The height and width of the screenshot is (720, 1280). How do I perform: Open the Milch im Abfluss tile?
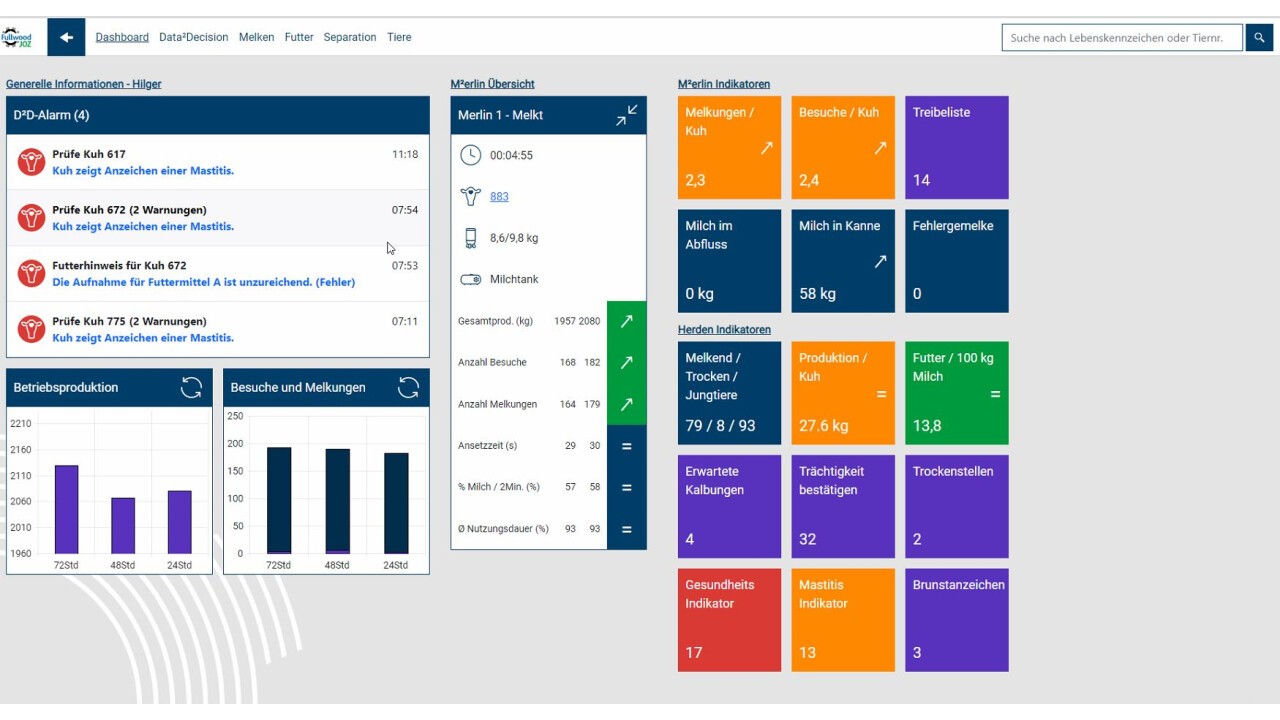(729, 261)
